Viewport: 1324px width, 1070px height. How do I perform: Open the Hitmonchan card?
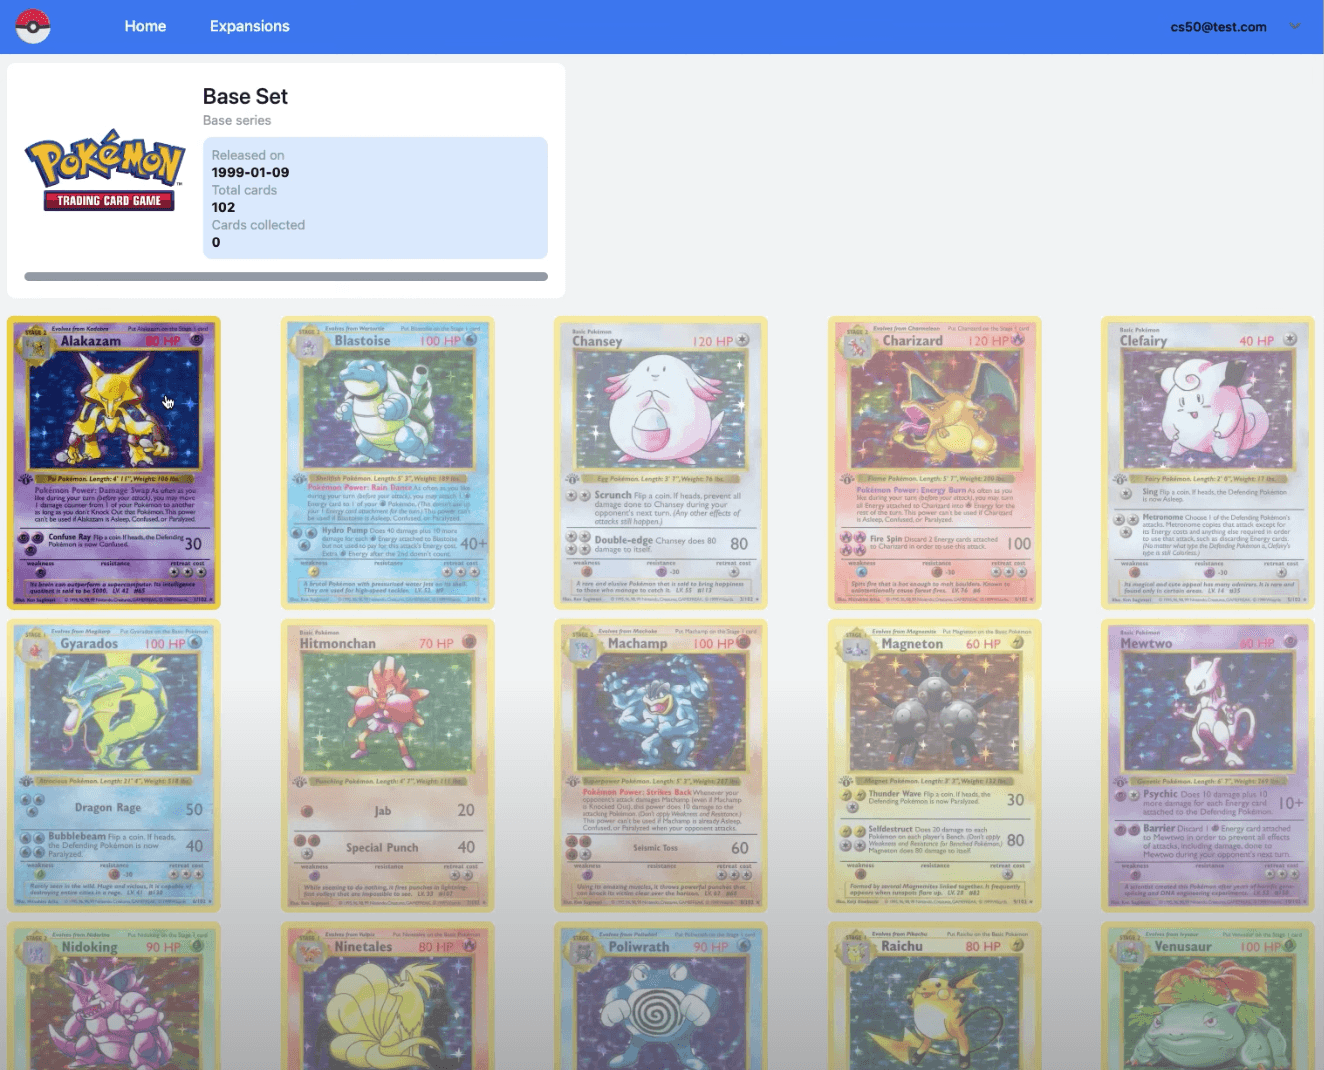[387, 766]
